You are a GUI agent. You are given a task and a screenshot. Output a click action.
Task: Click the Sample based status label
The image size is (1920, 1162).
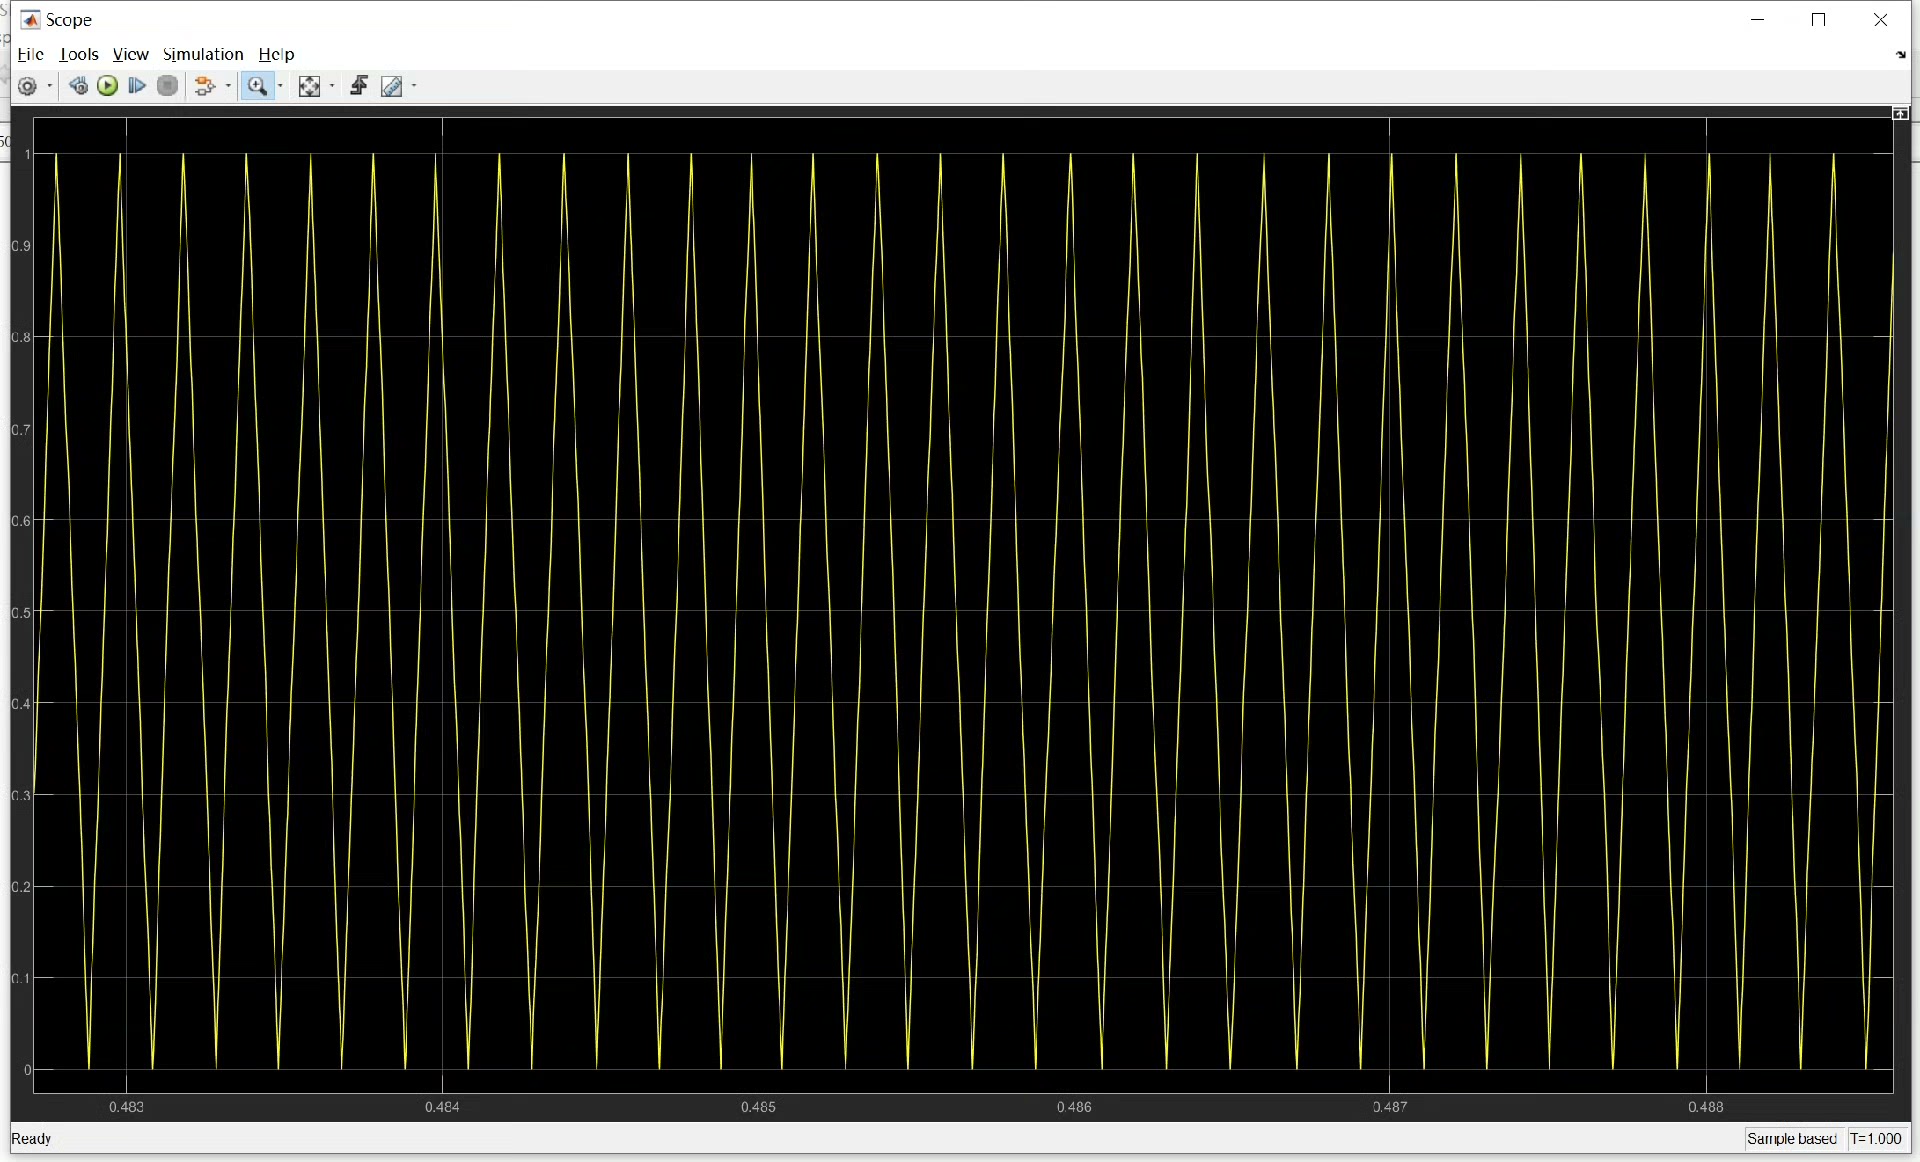point(1791,1139)
